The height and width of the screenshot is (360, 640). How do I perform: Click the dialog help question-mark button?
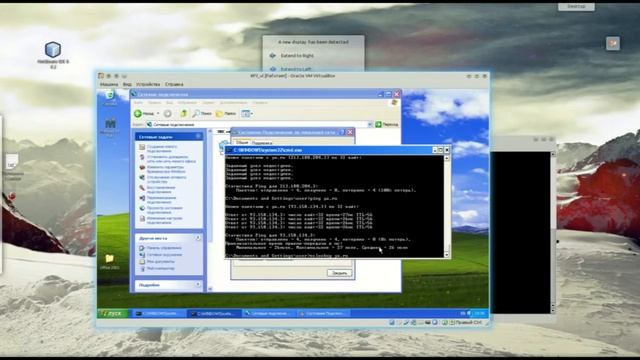342,132
